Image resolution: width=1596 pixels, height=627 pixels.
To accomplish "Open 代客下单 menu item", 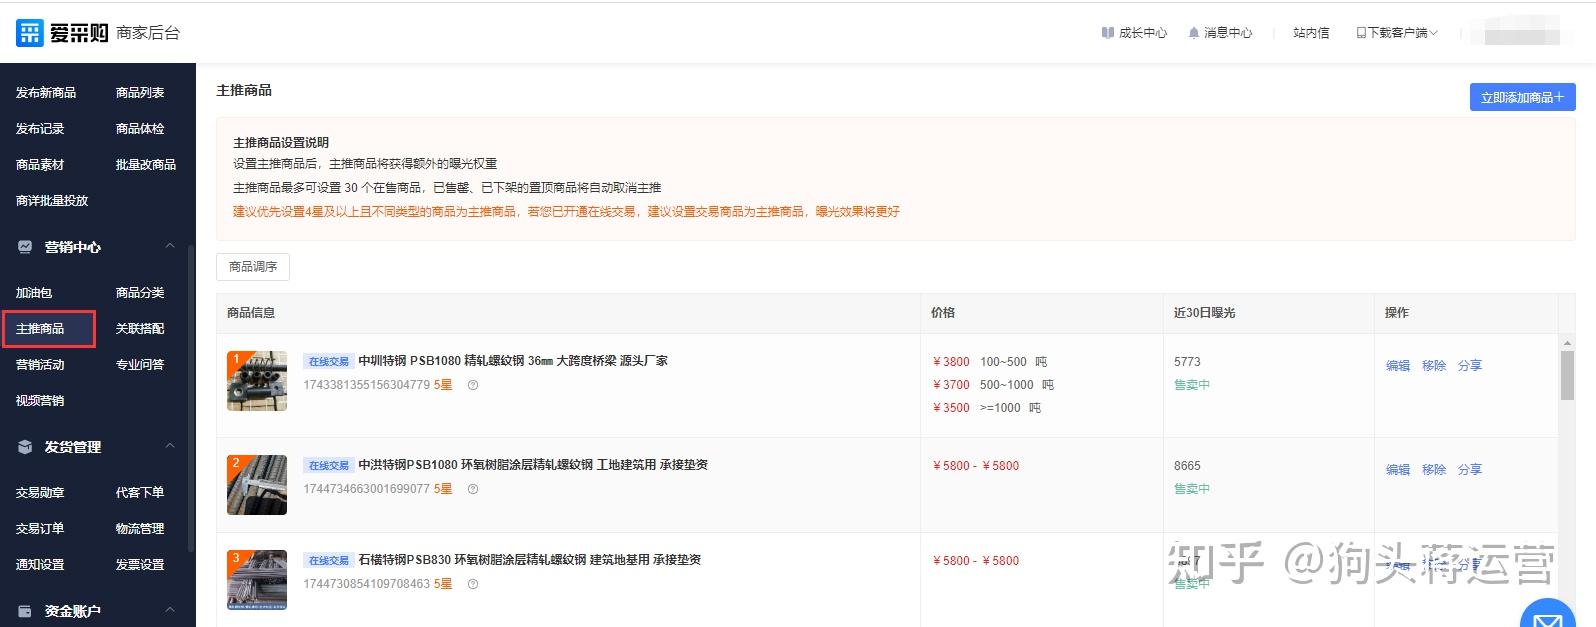I will pos(140,493).
